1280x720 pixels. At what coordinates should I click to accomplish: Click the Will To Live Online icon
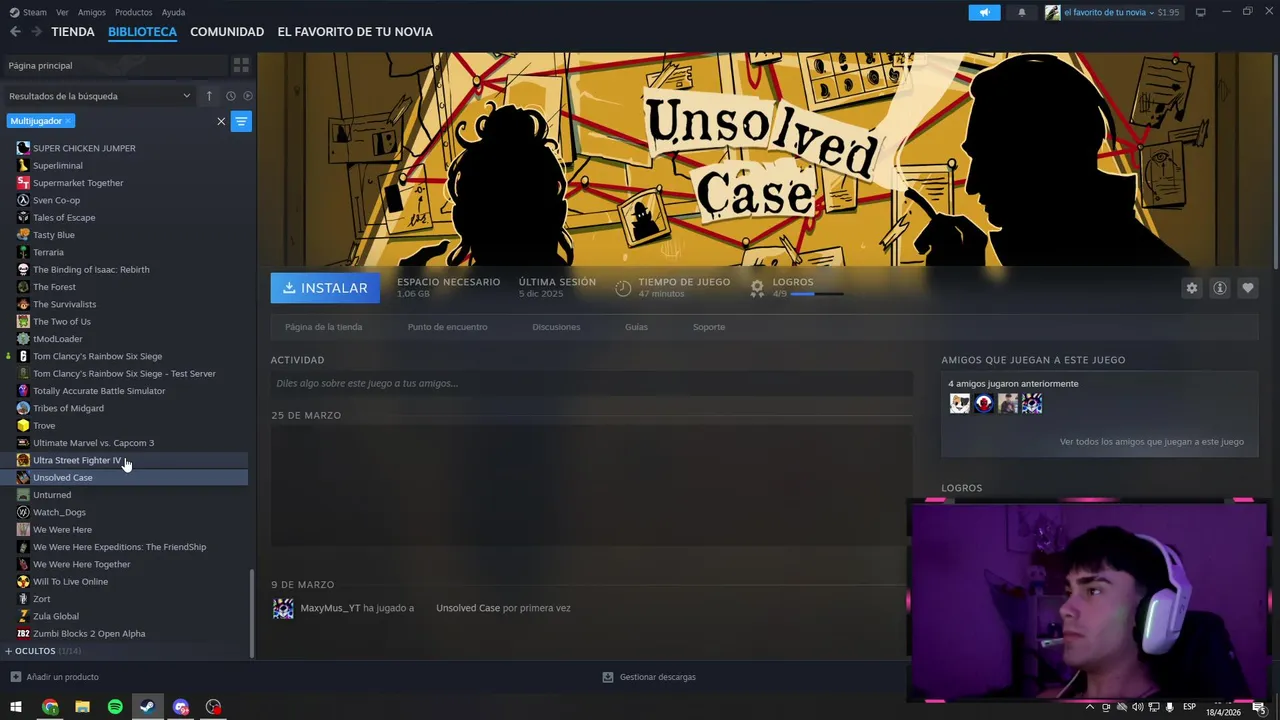tap(23, 581)
